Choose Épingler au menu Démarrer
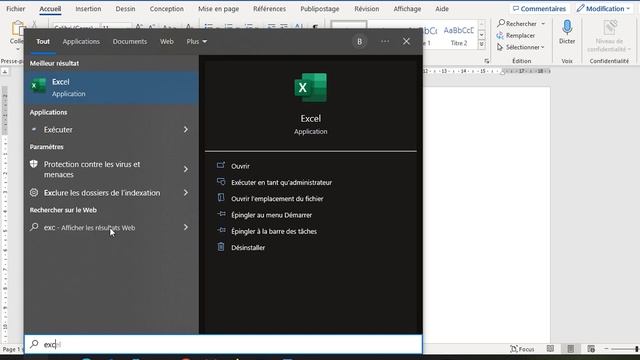The image size is (640, 360). [271, 215]
